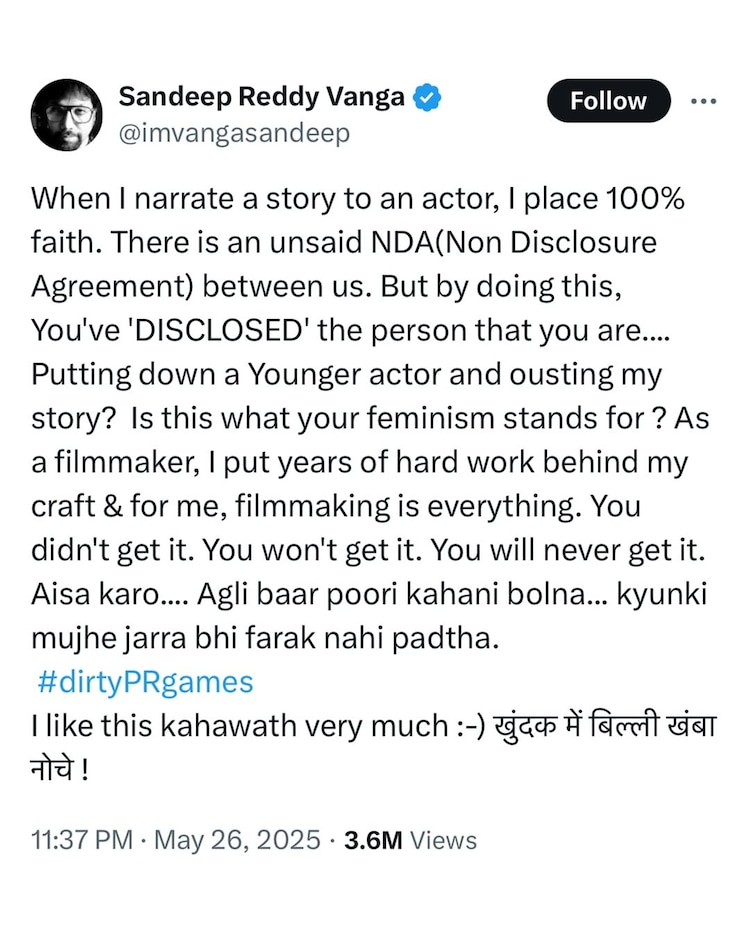Image resolution: width=750 pixels, height=937 pixels.
Task: Open the three-dot more options menu
Action: click(704, 101)
